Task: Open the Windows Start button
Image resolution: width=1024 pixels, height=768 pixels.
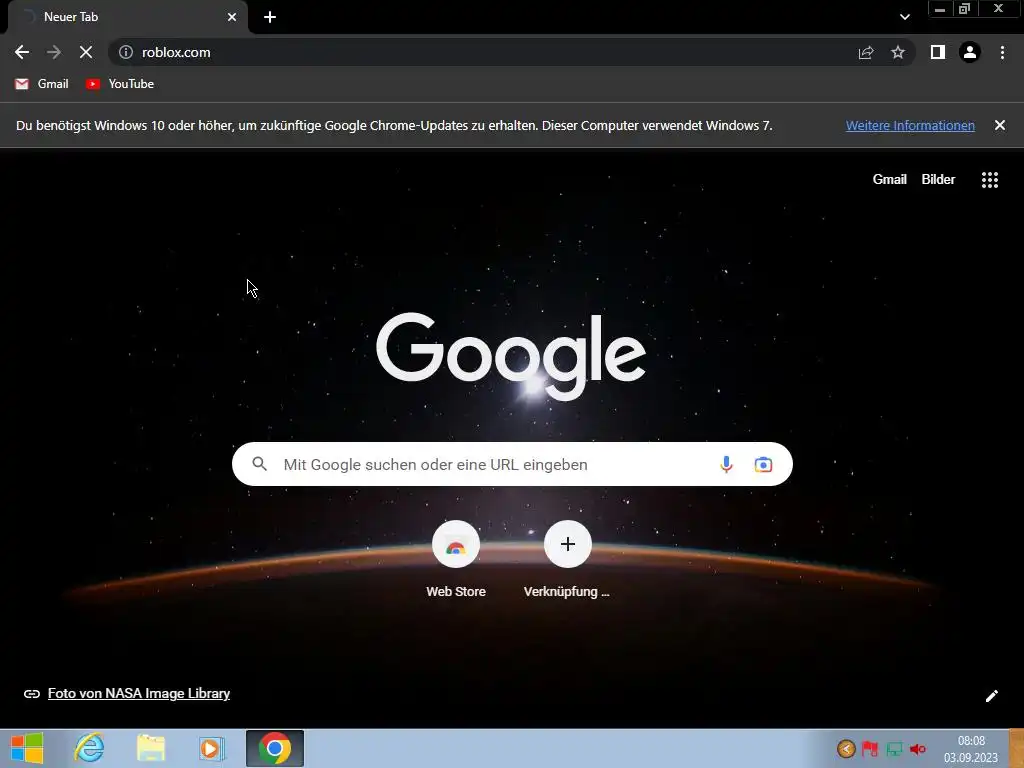Action: coord(27,748)
